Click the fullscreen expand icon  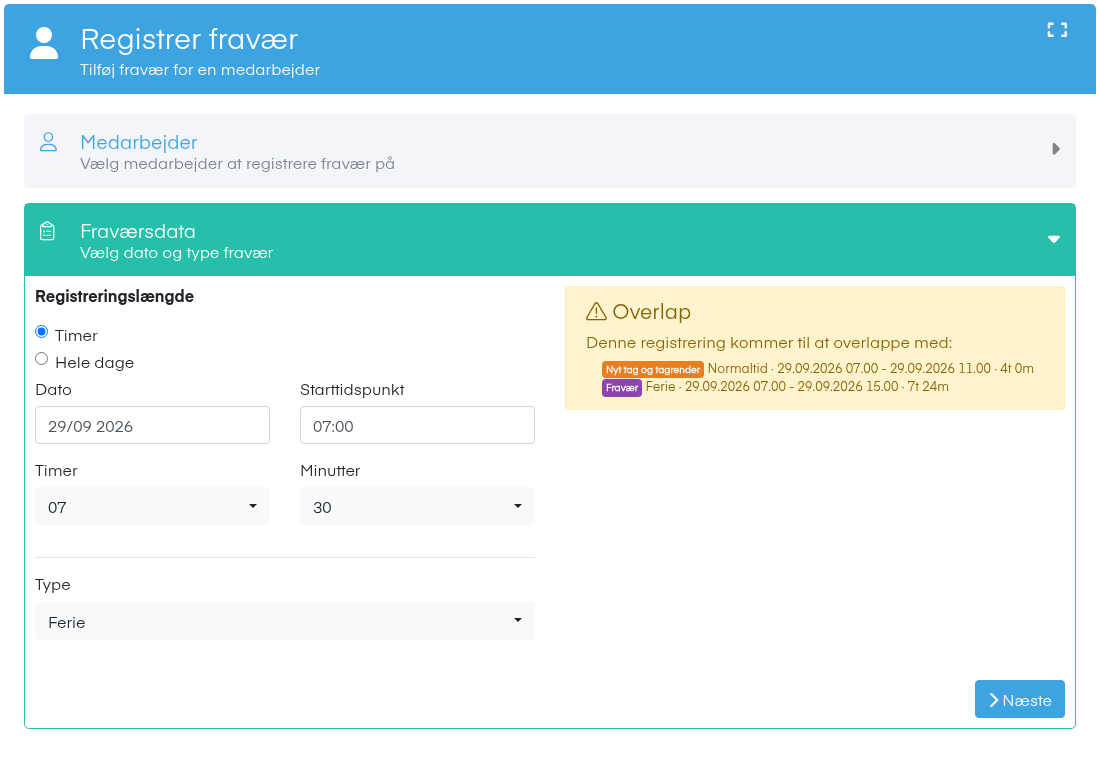1057,29
